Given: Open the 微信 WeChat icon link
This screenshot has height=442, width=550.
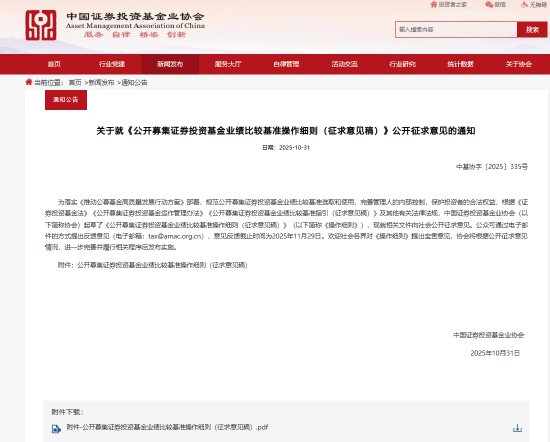Looking at the screenshot, I should pos(495,5).
